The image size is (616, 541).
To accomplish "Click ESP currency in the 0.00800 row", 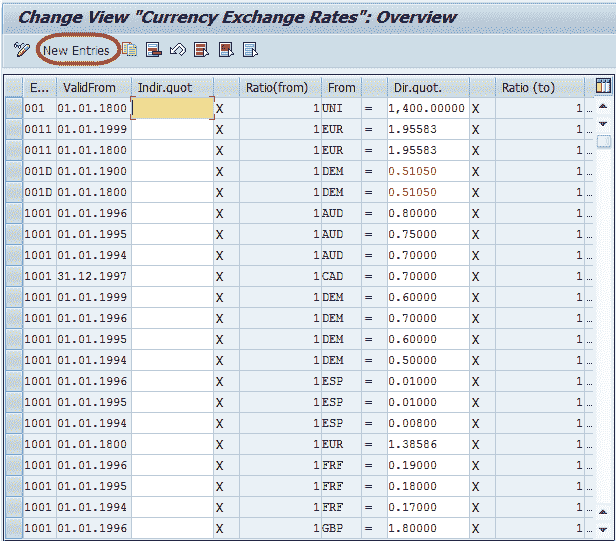I will click(341, 423).
